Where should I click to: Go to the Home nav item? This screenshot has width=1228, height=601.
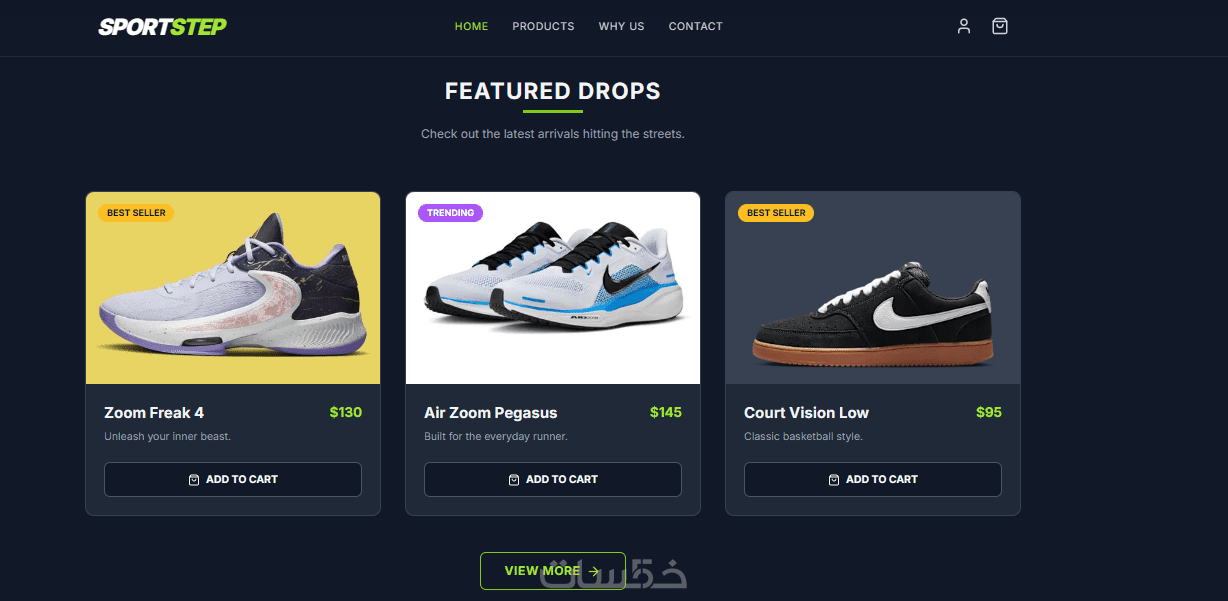pos(471,26)
